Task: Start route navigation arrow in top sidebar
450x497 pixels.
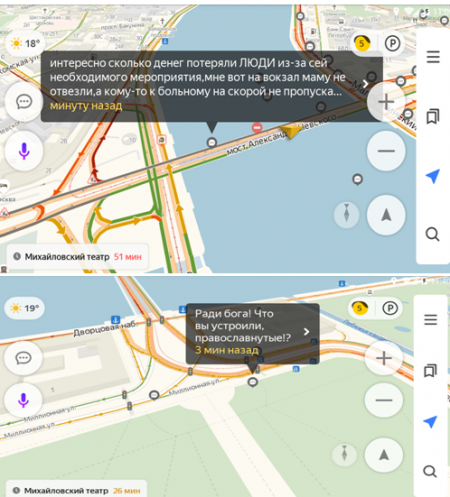Action: click(433, 176)
